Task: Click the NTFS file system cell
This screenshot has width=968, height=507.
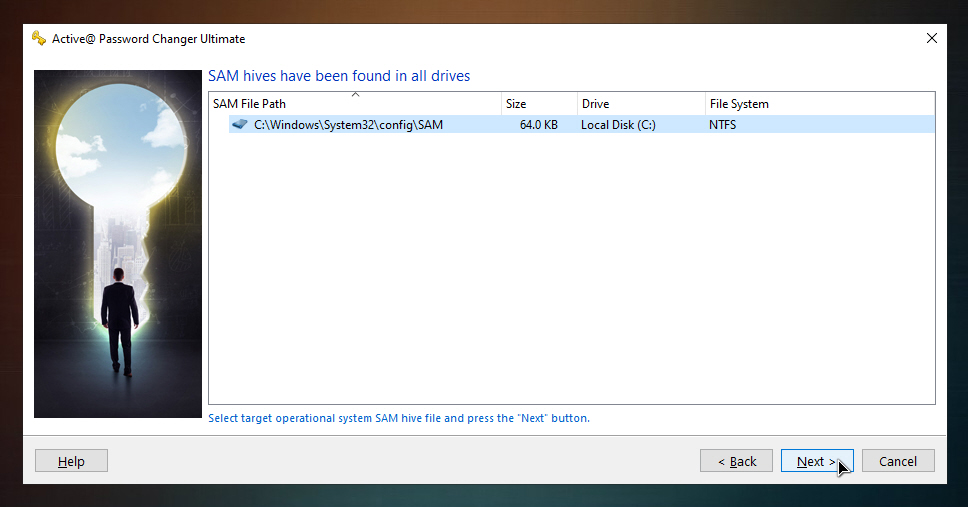Action: (722, 125)
